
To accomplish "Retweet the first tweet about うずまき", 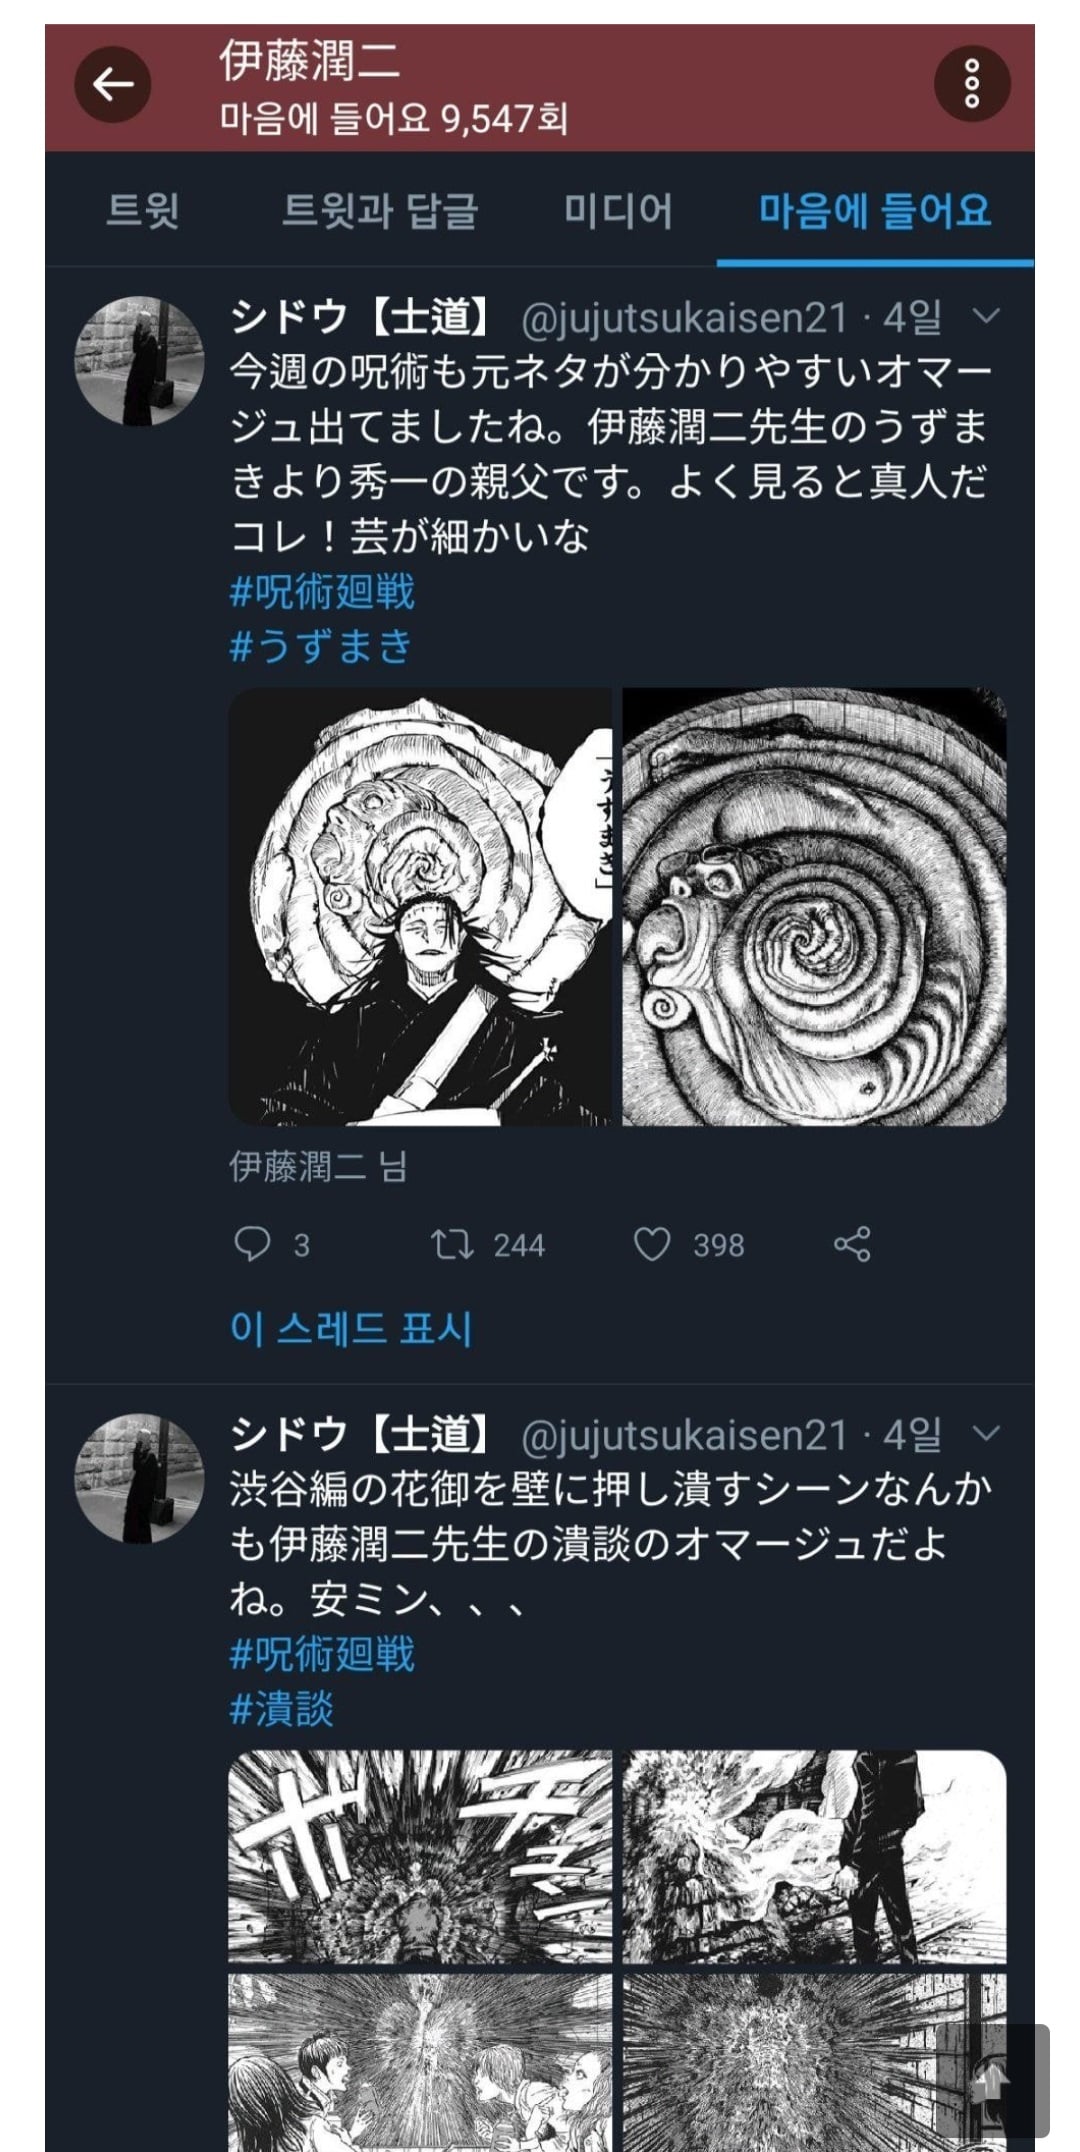I will pyautogui.click(x=451, y=1244).
